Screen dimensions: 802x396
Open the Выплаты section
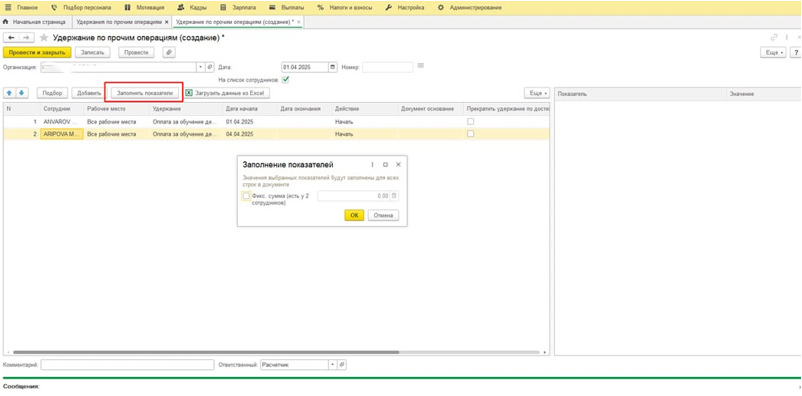(286, 8)
